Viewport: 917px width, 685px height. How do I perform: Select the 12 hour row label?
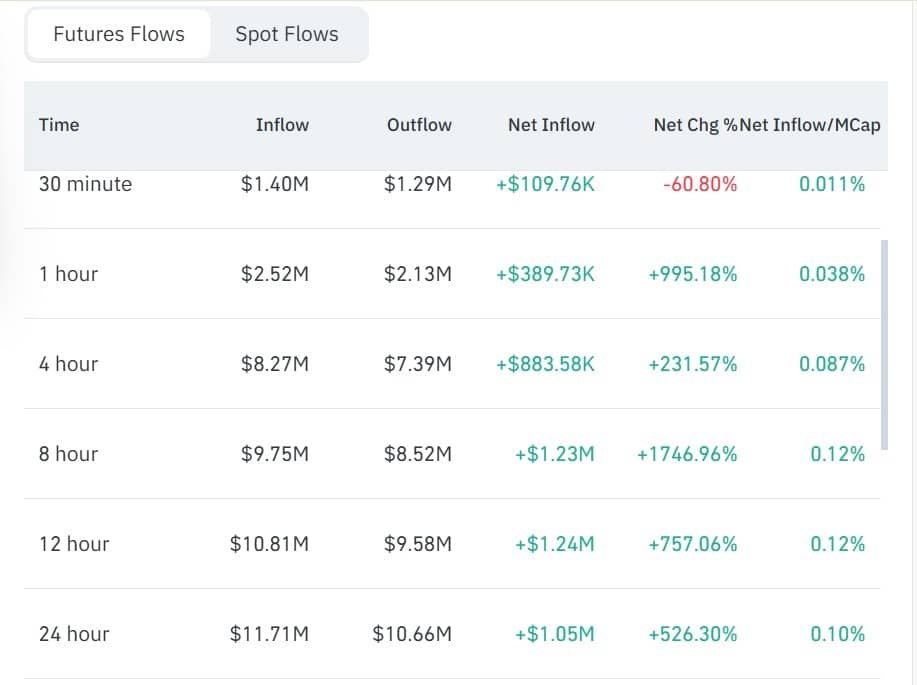(74, 544)
